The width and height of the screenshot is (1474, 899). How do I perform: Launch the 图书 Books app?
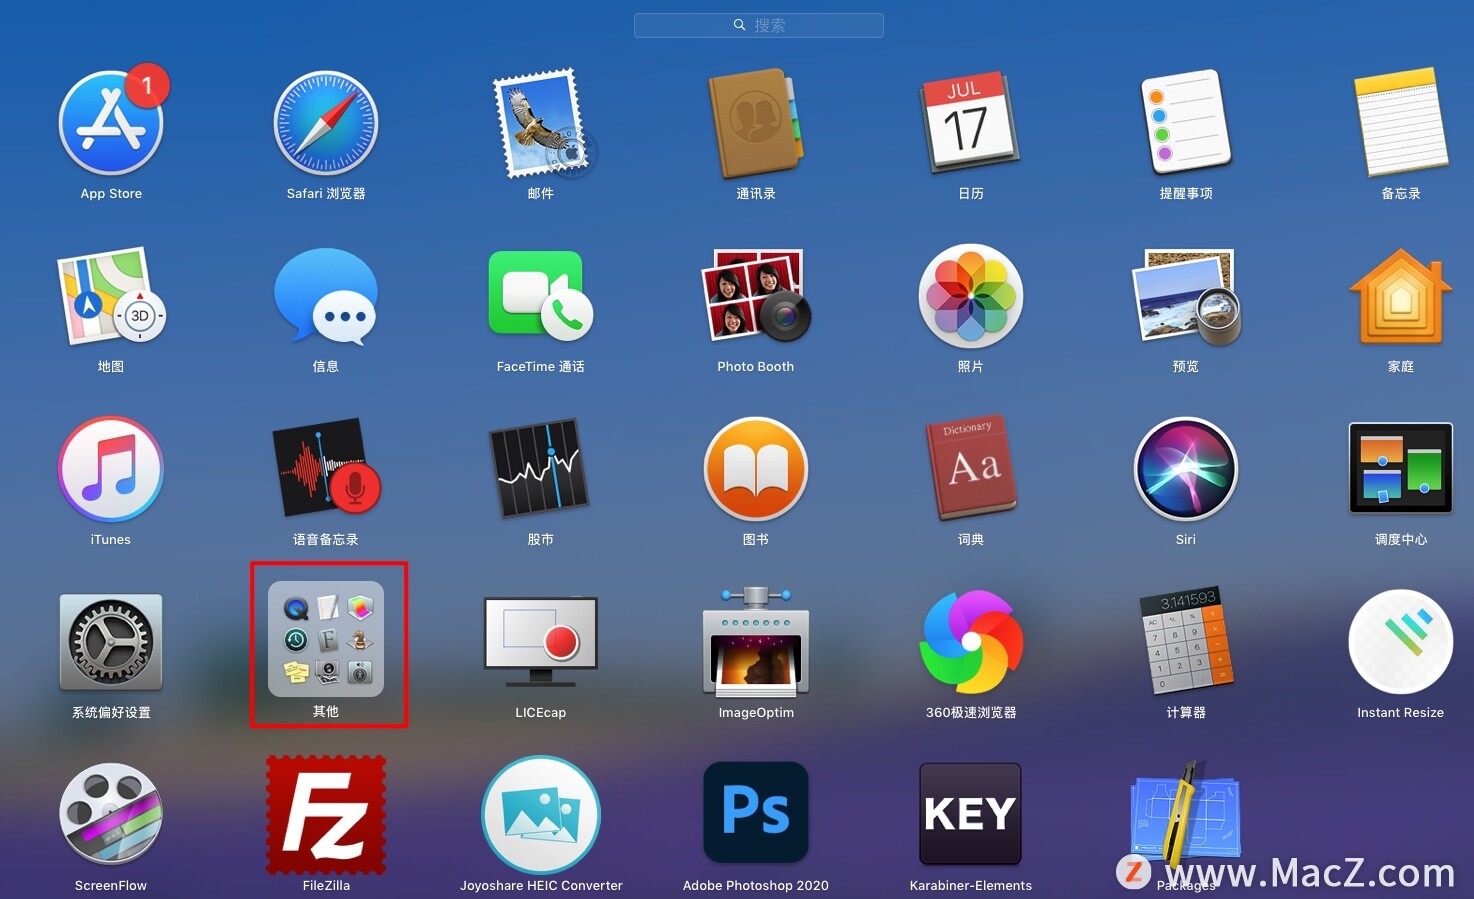(x=756, y=469)
